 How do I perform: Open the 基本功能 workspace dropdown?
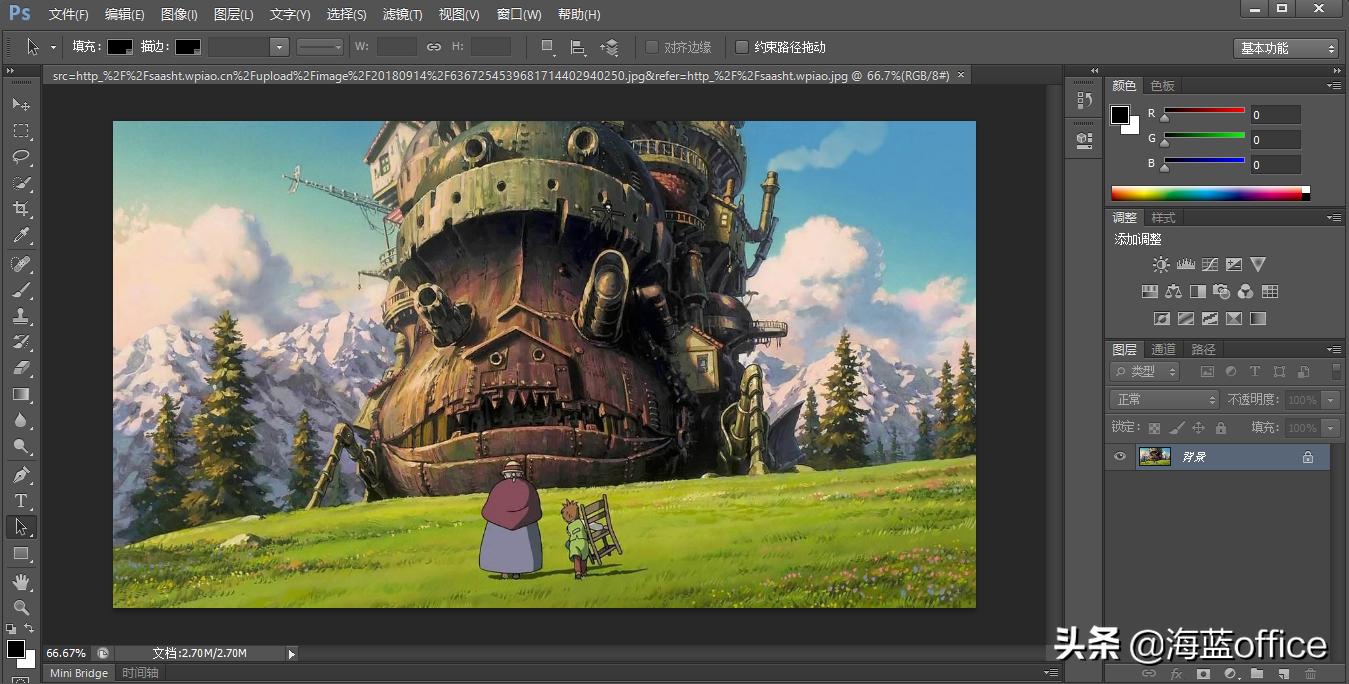[1285, 48]
